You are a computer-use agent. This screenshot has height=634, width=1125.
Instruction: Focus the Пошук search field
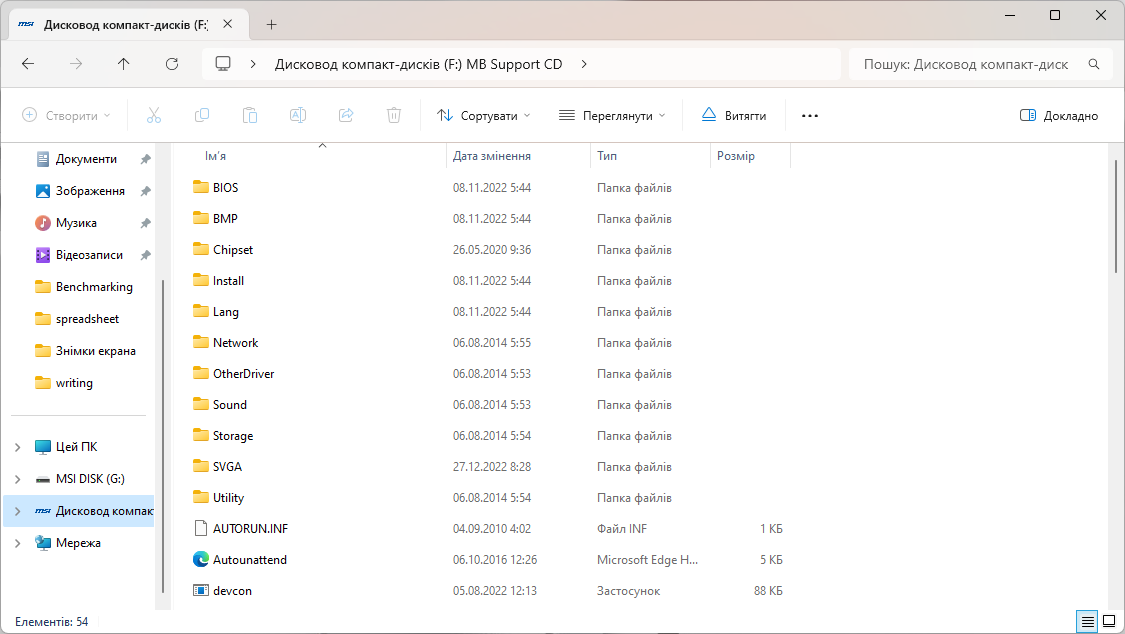click(966, 64)
